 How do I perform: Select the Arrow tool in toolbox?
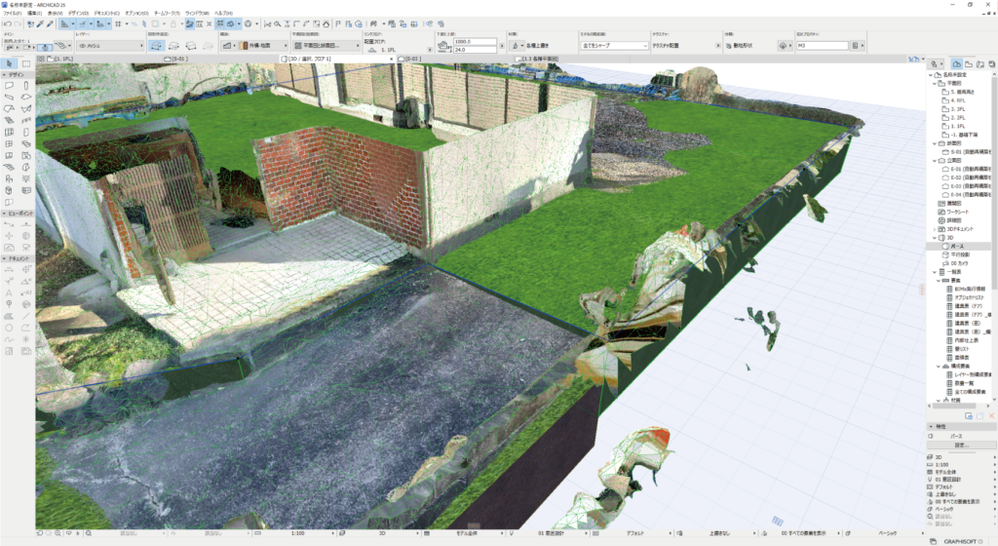[x=9, y=64]
